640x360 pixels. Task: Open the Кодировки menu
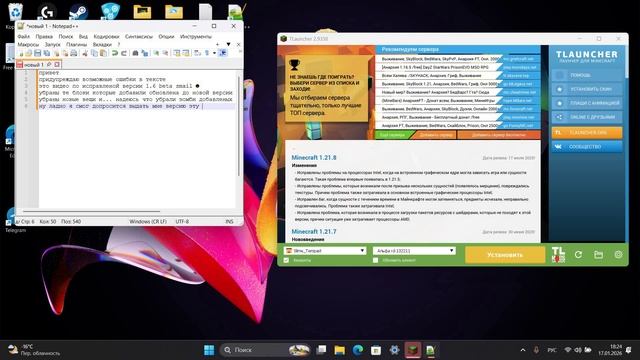point(106,36)
